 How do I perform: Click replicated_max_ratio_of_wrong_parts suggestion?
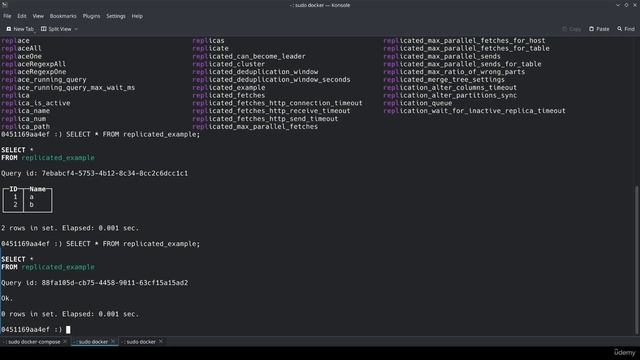point(454,72)
